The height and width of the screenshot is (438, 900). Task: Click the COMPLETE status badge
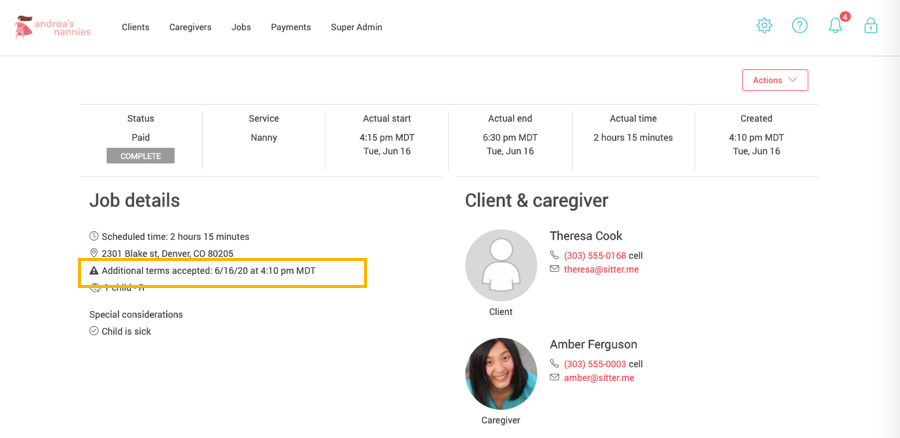click(141, 156)
